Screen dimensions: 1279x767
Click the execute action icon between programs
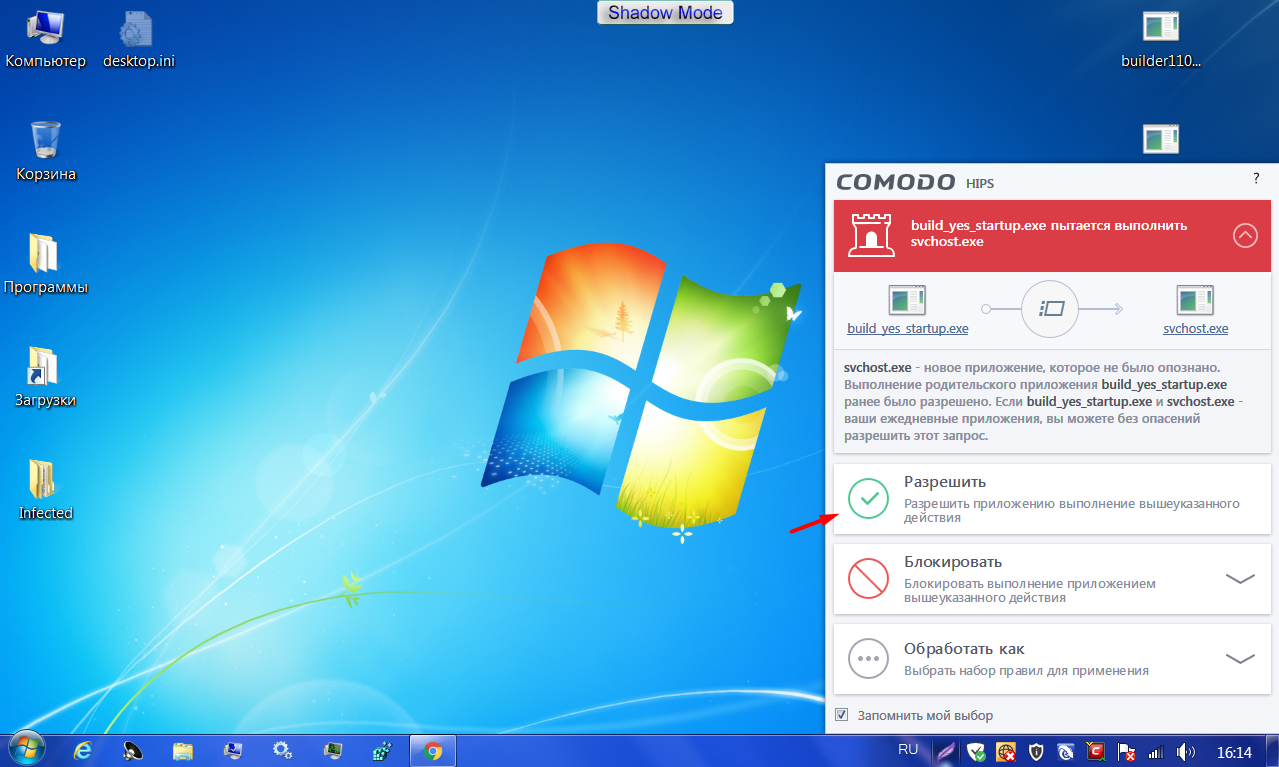[1052, 308]
